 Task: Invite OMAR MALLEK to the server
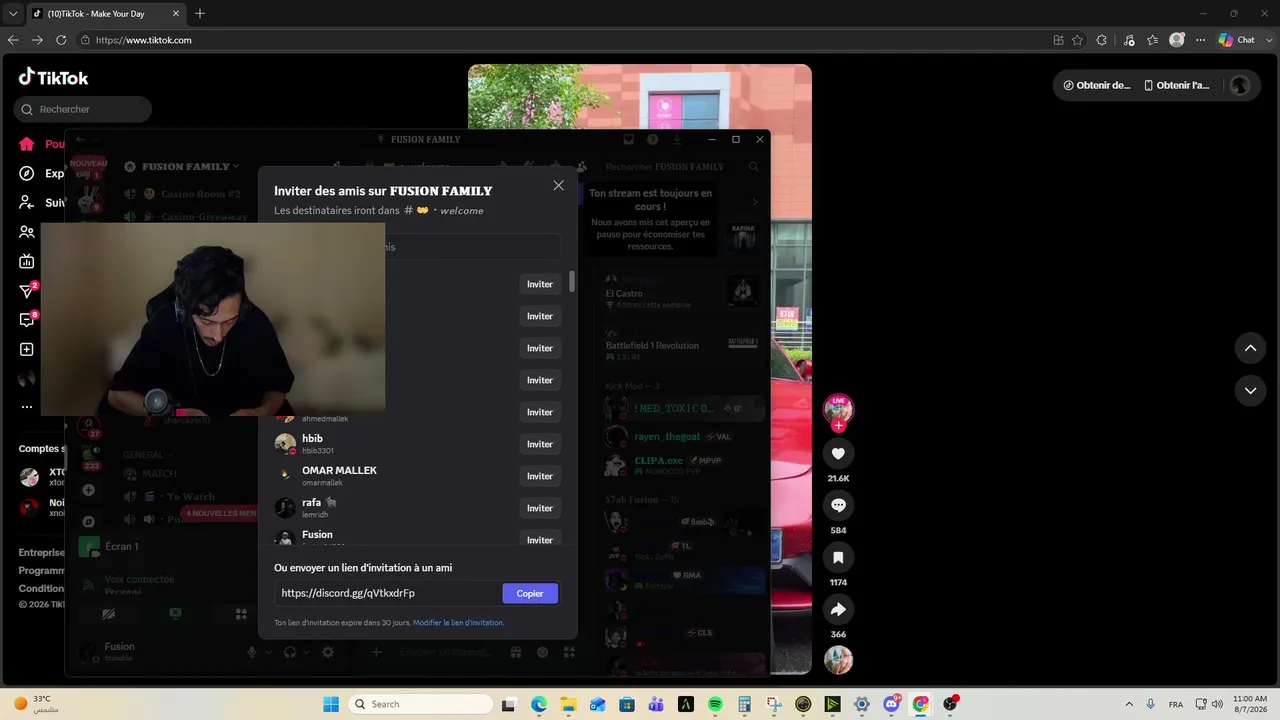coord(540,476)
